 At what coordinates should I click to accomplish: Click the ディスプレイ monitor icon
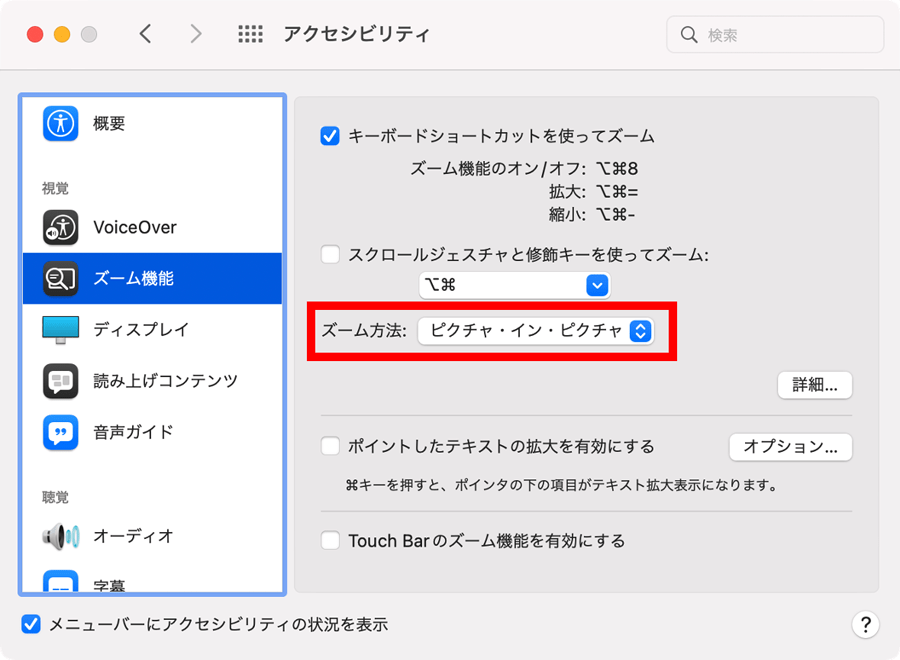60,329
